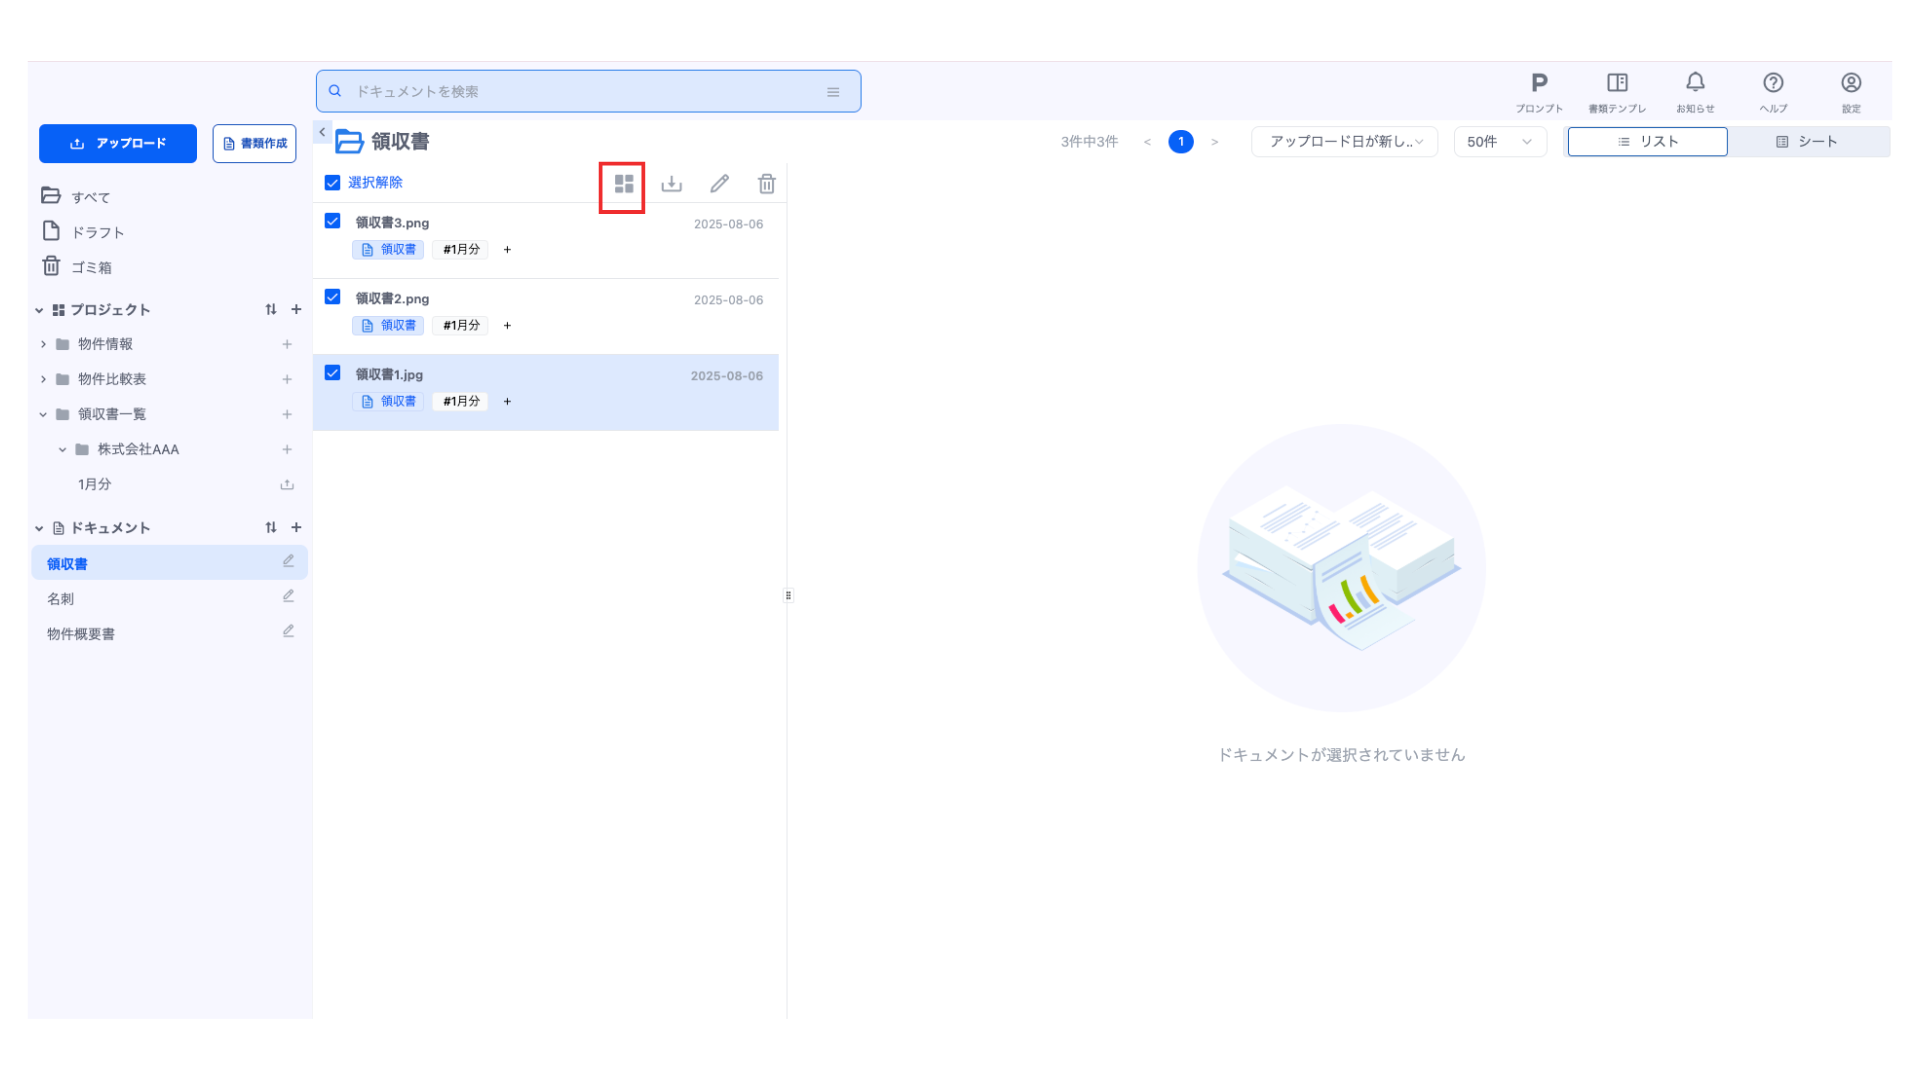Uncheck the 領収書2.png checkbox

[x=333, y=297]
